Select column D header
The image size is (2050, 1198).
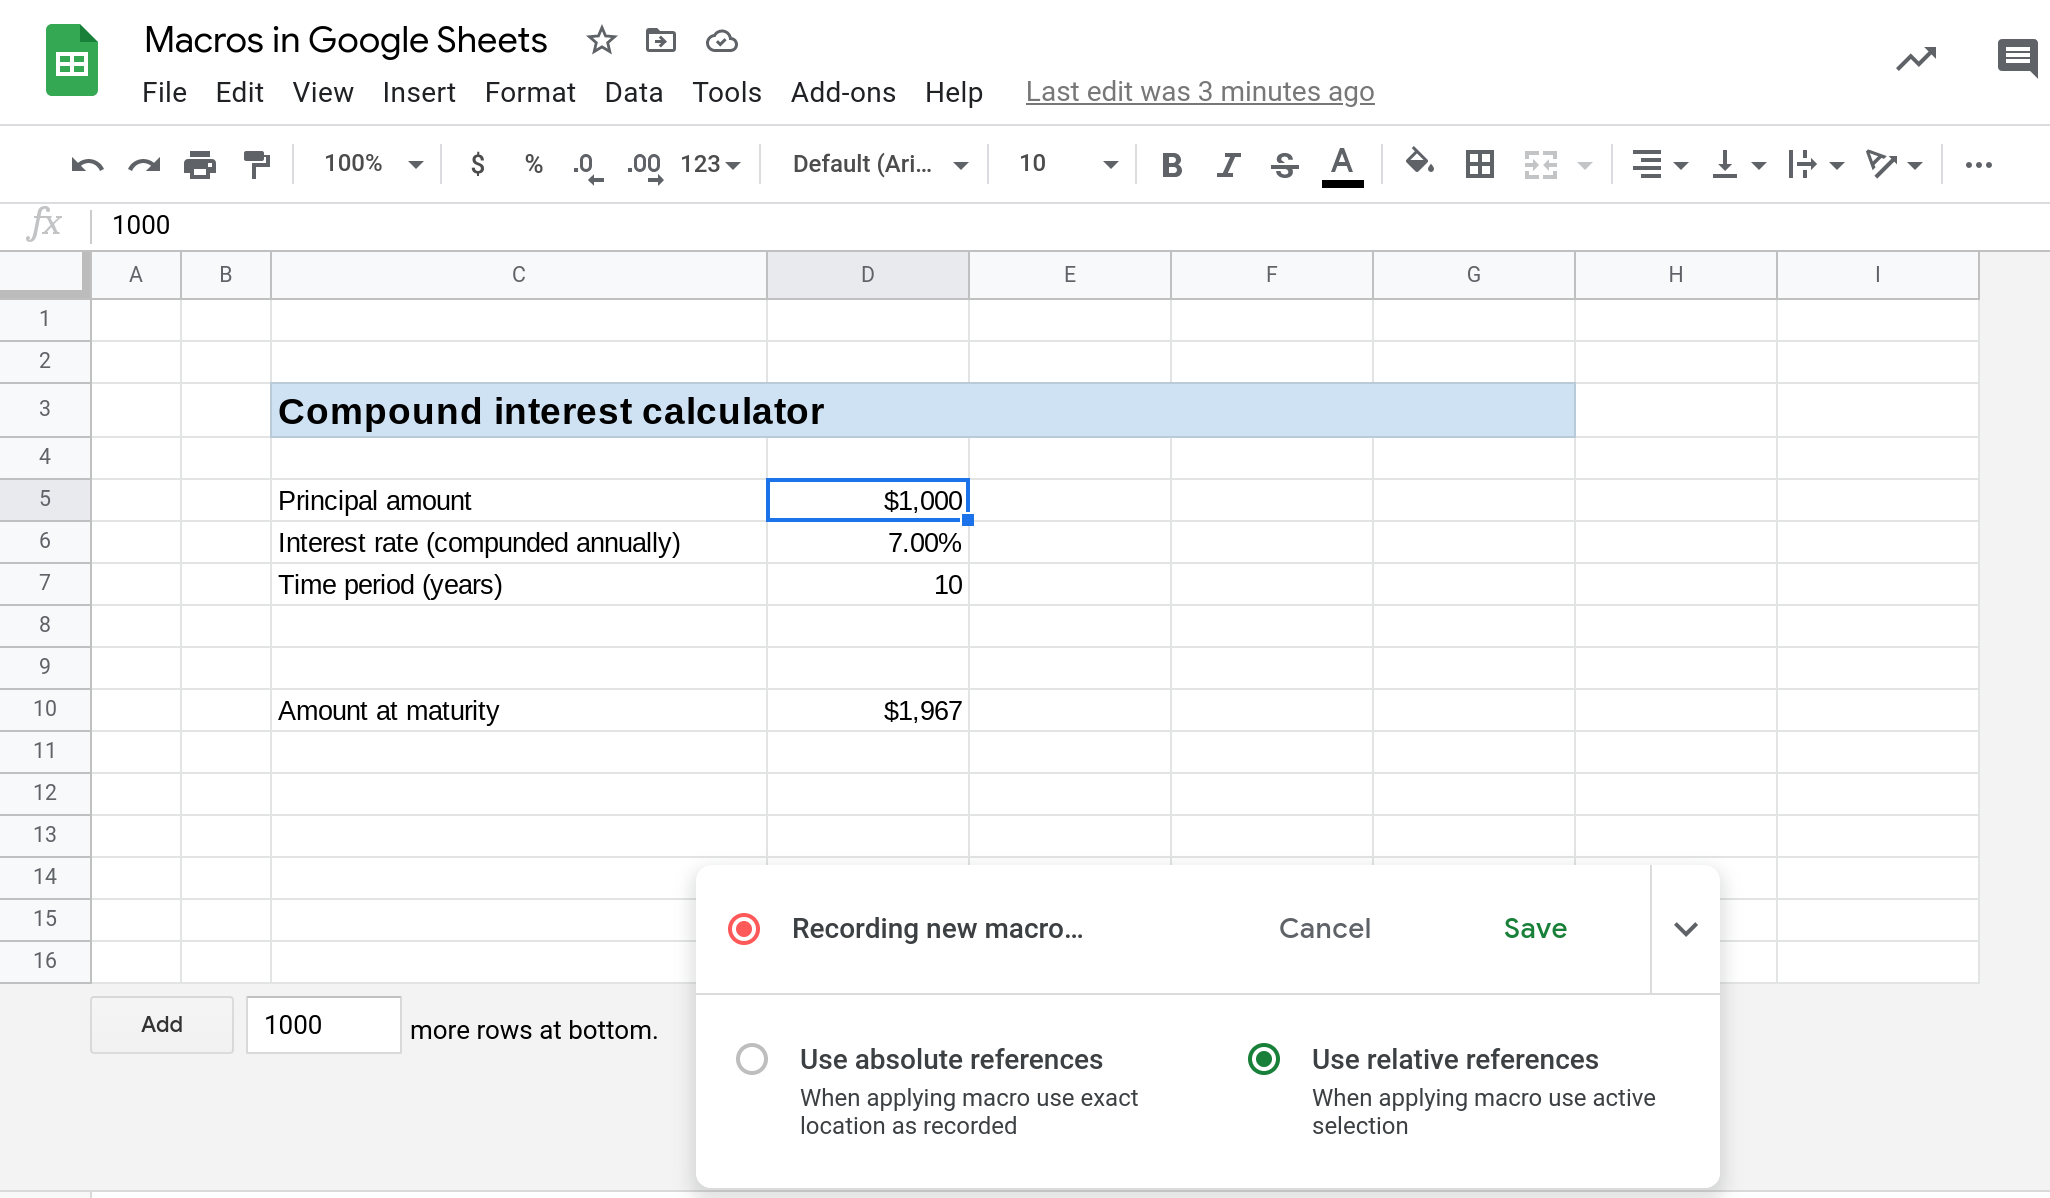(x=867, y=274)
